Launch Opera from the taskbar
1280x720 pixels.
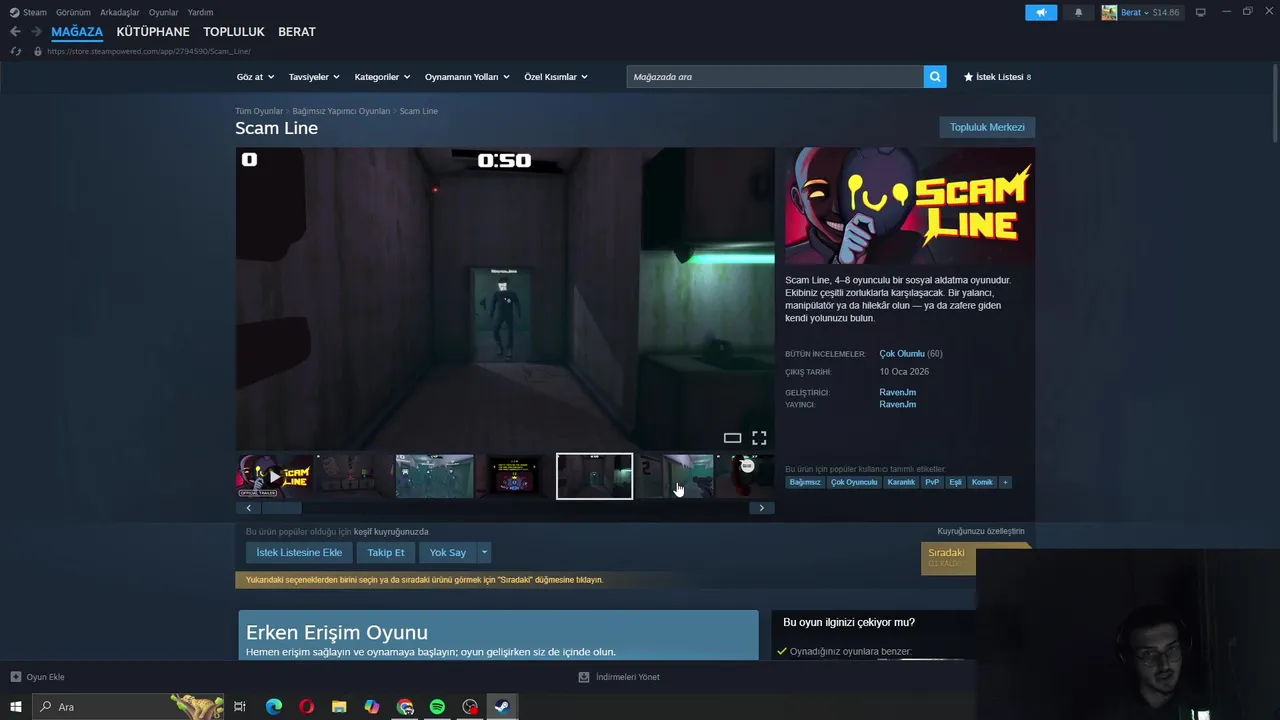click(x=306, y=707)
